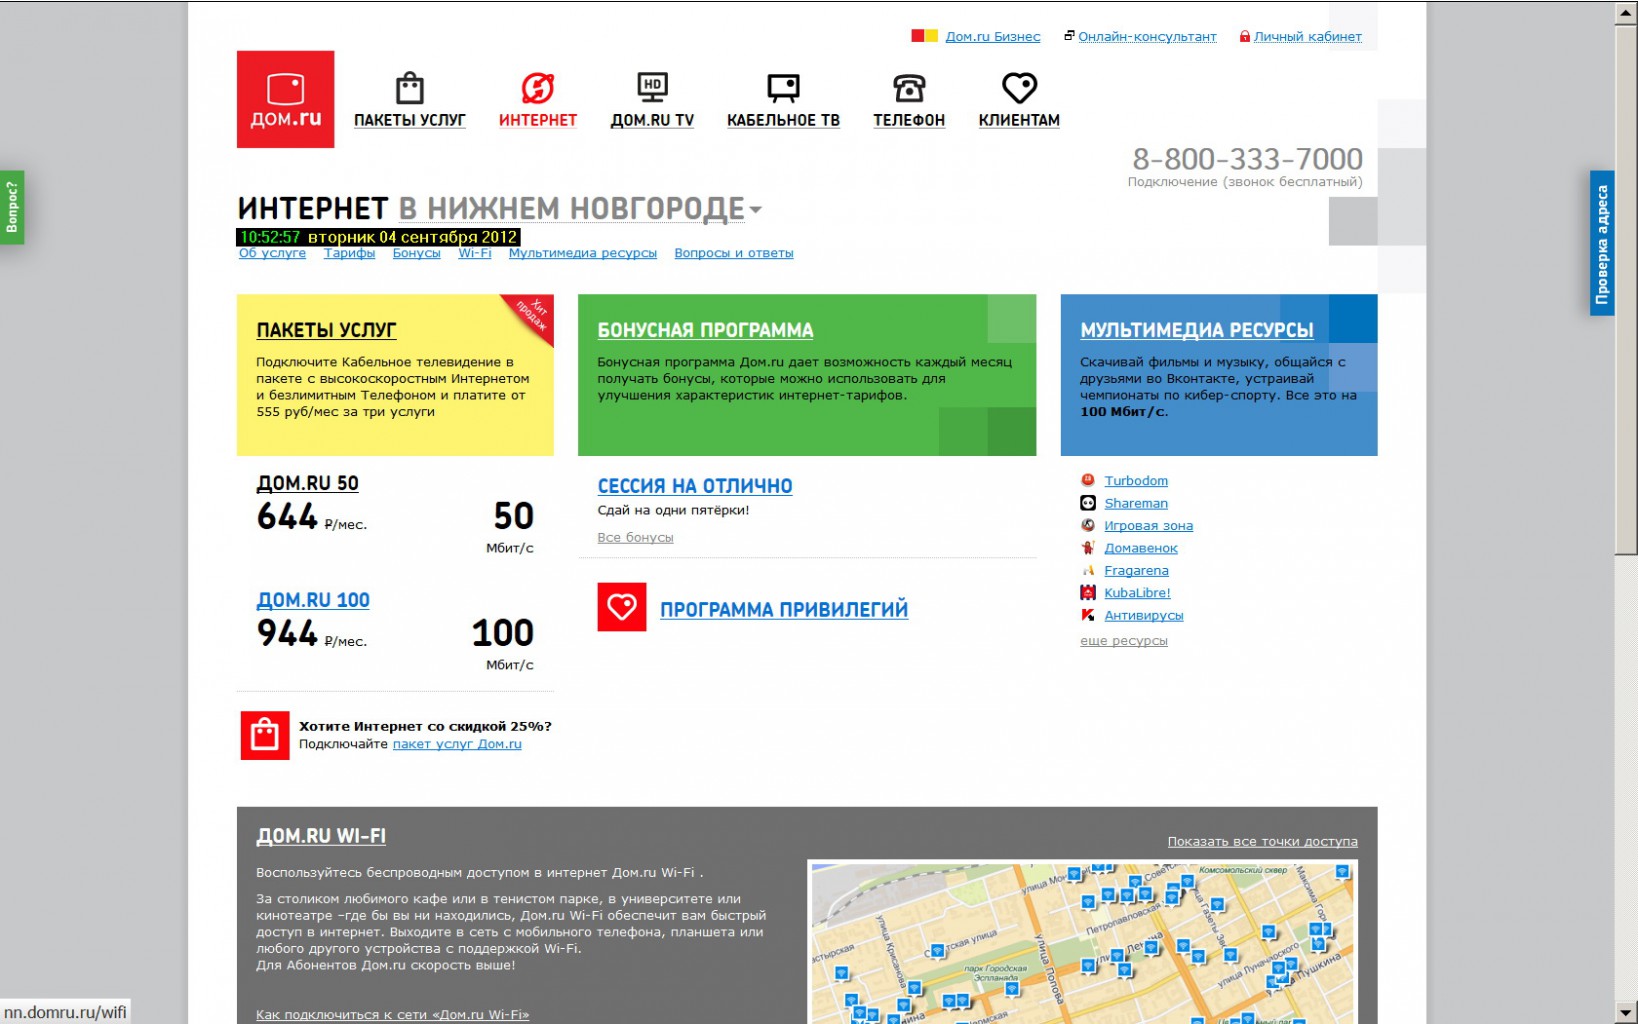
Task: Open the blue Проверка адреса side tab
Action: (1602, 243)
